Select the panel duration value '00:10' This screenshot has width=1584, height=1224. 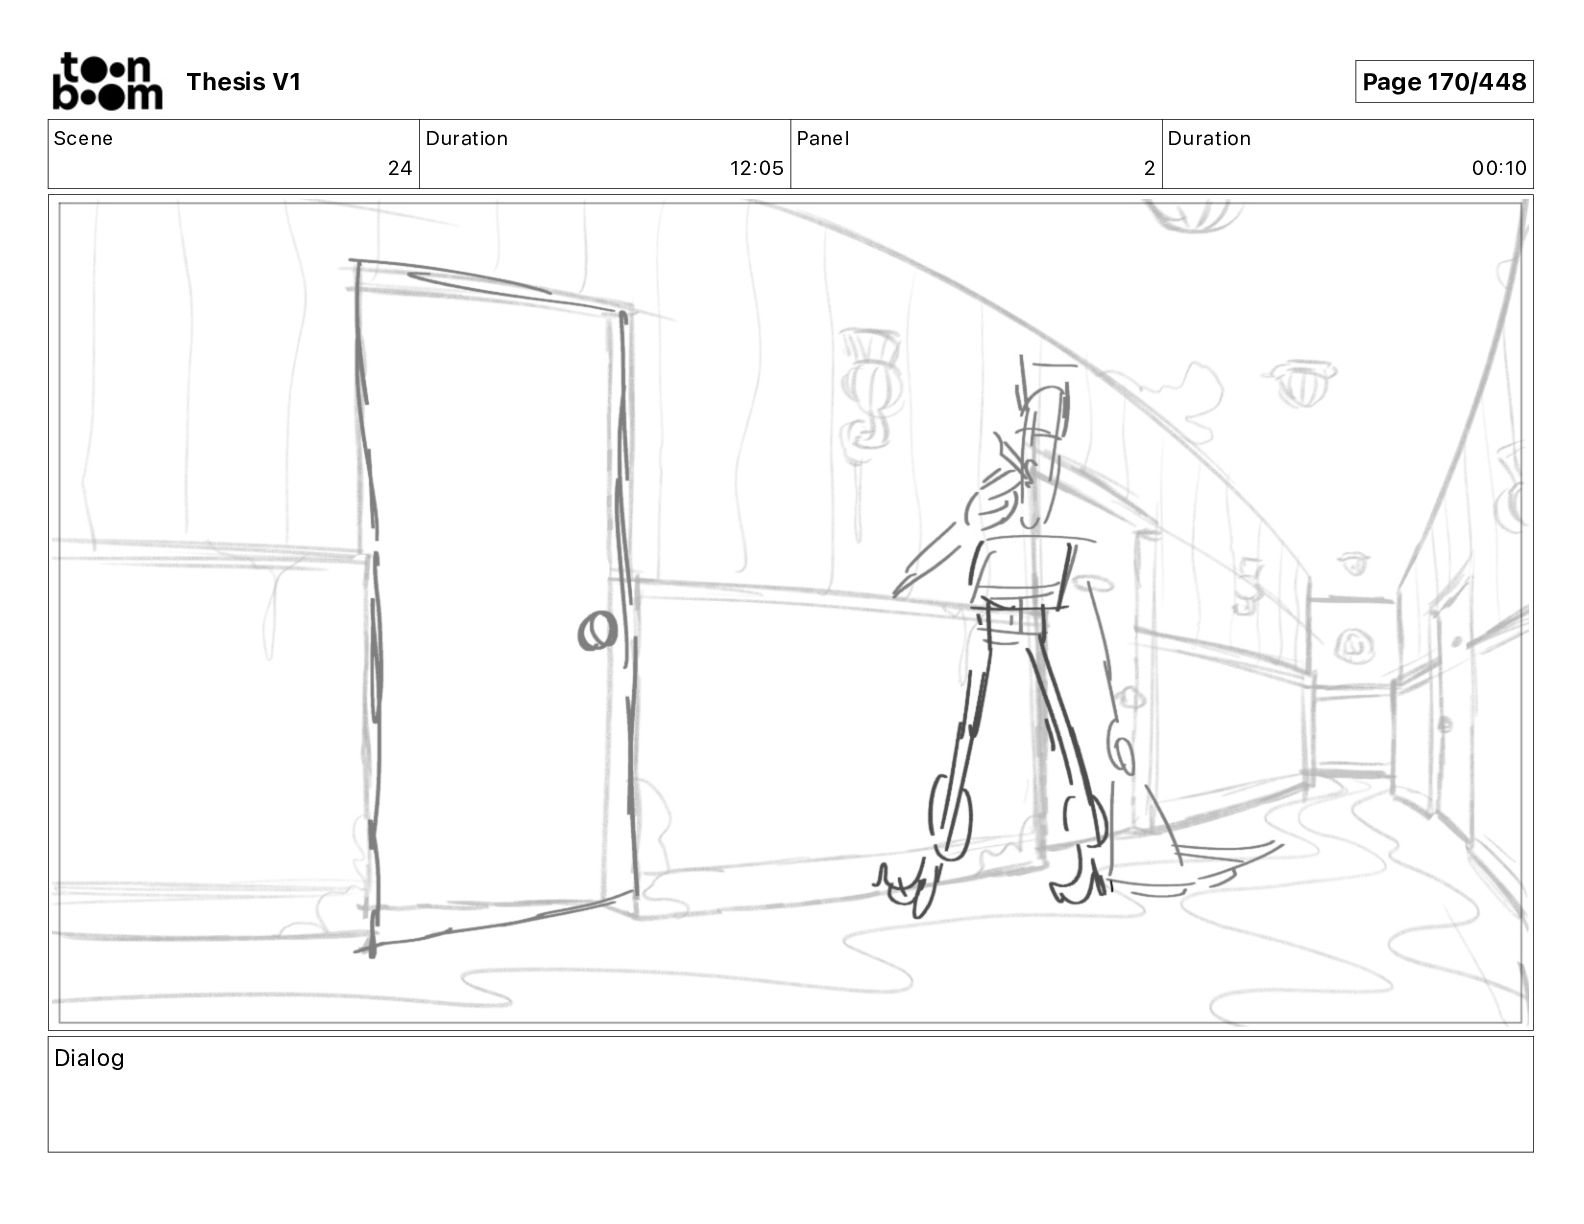point(1499,168)
